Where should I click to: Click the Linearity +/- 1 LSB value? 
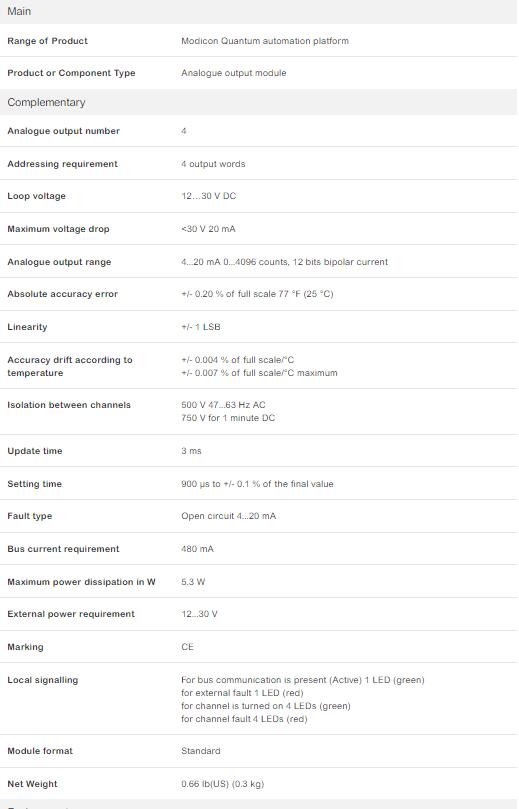pos(201,327)
